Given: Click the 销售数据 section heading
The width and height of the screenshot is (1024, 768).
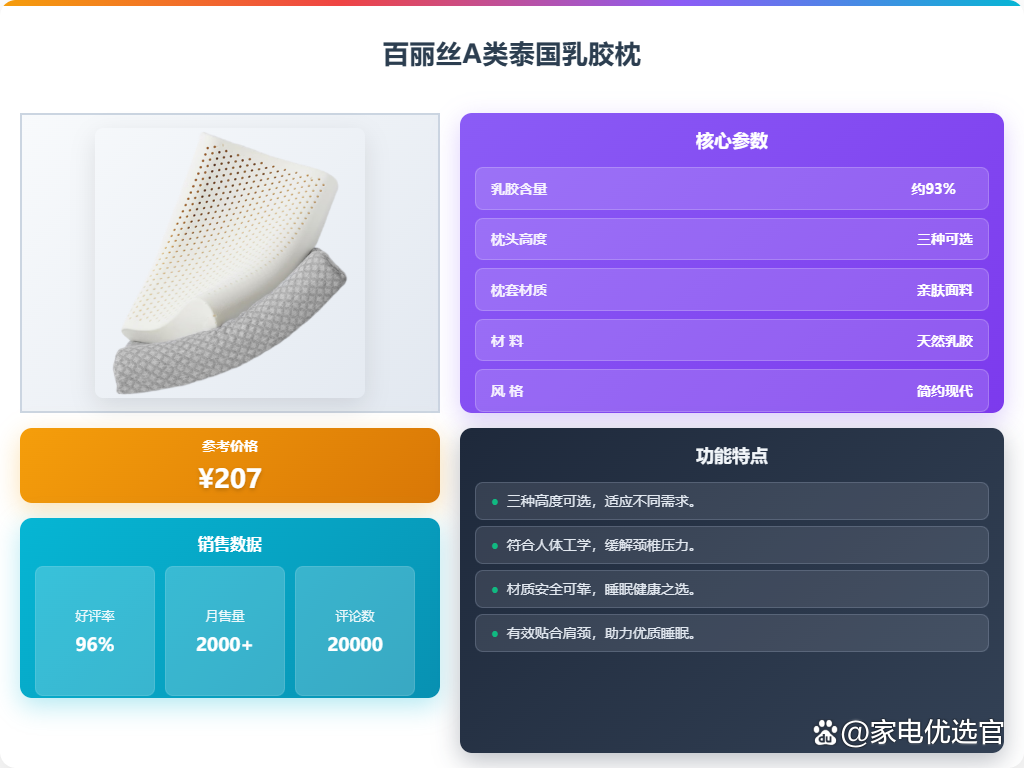Looking at the screenshot, I should pyautogui.click(x=230, y=544).
